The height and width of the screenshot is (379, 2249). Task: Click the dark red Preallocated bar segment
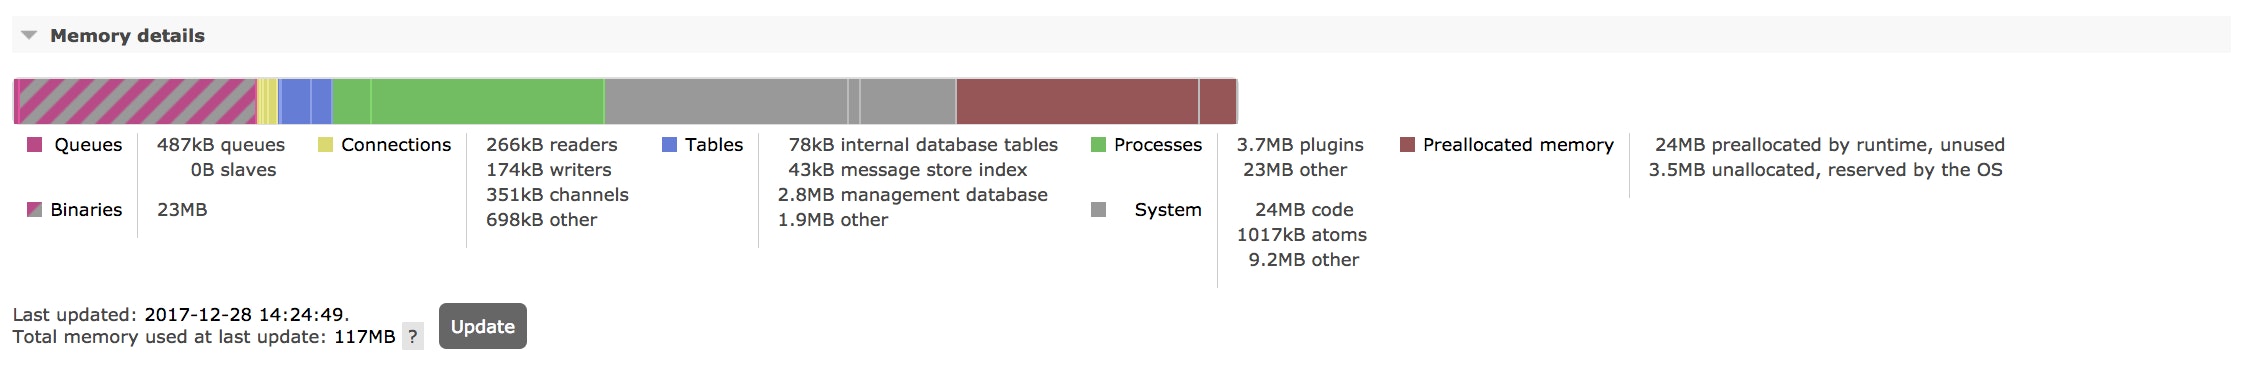coord(1097,101)
